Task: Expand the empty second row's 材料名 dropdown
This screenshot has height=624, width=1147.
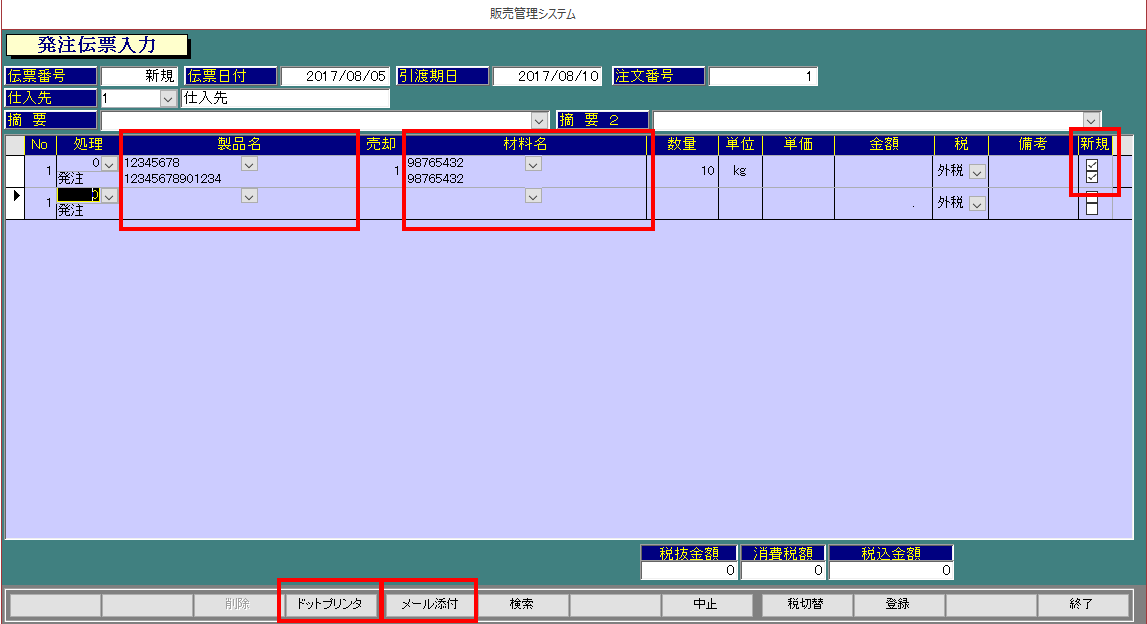Action: pos(533,196)
